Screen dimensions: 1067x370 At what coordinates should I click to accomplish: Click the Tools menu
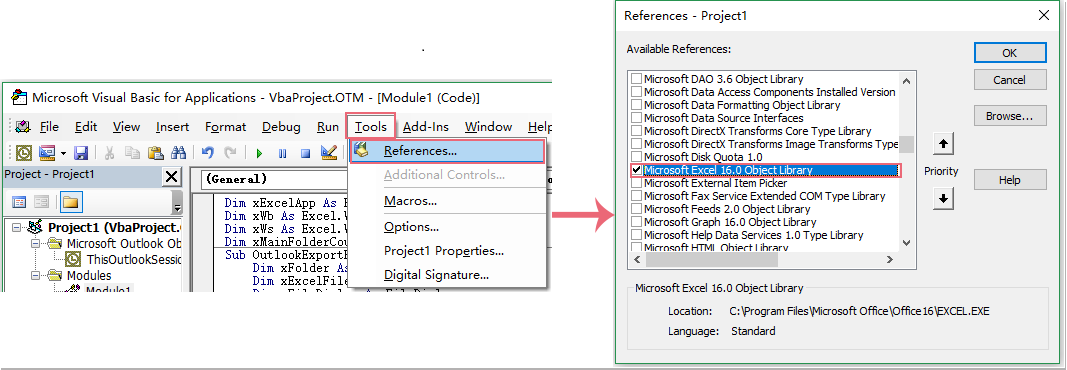coord(371,127)
